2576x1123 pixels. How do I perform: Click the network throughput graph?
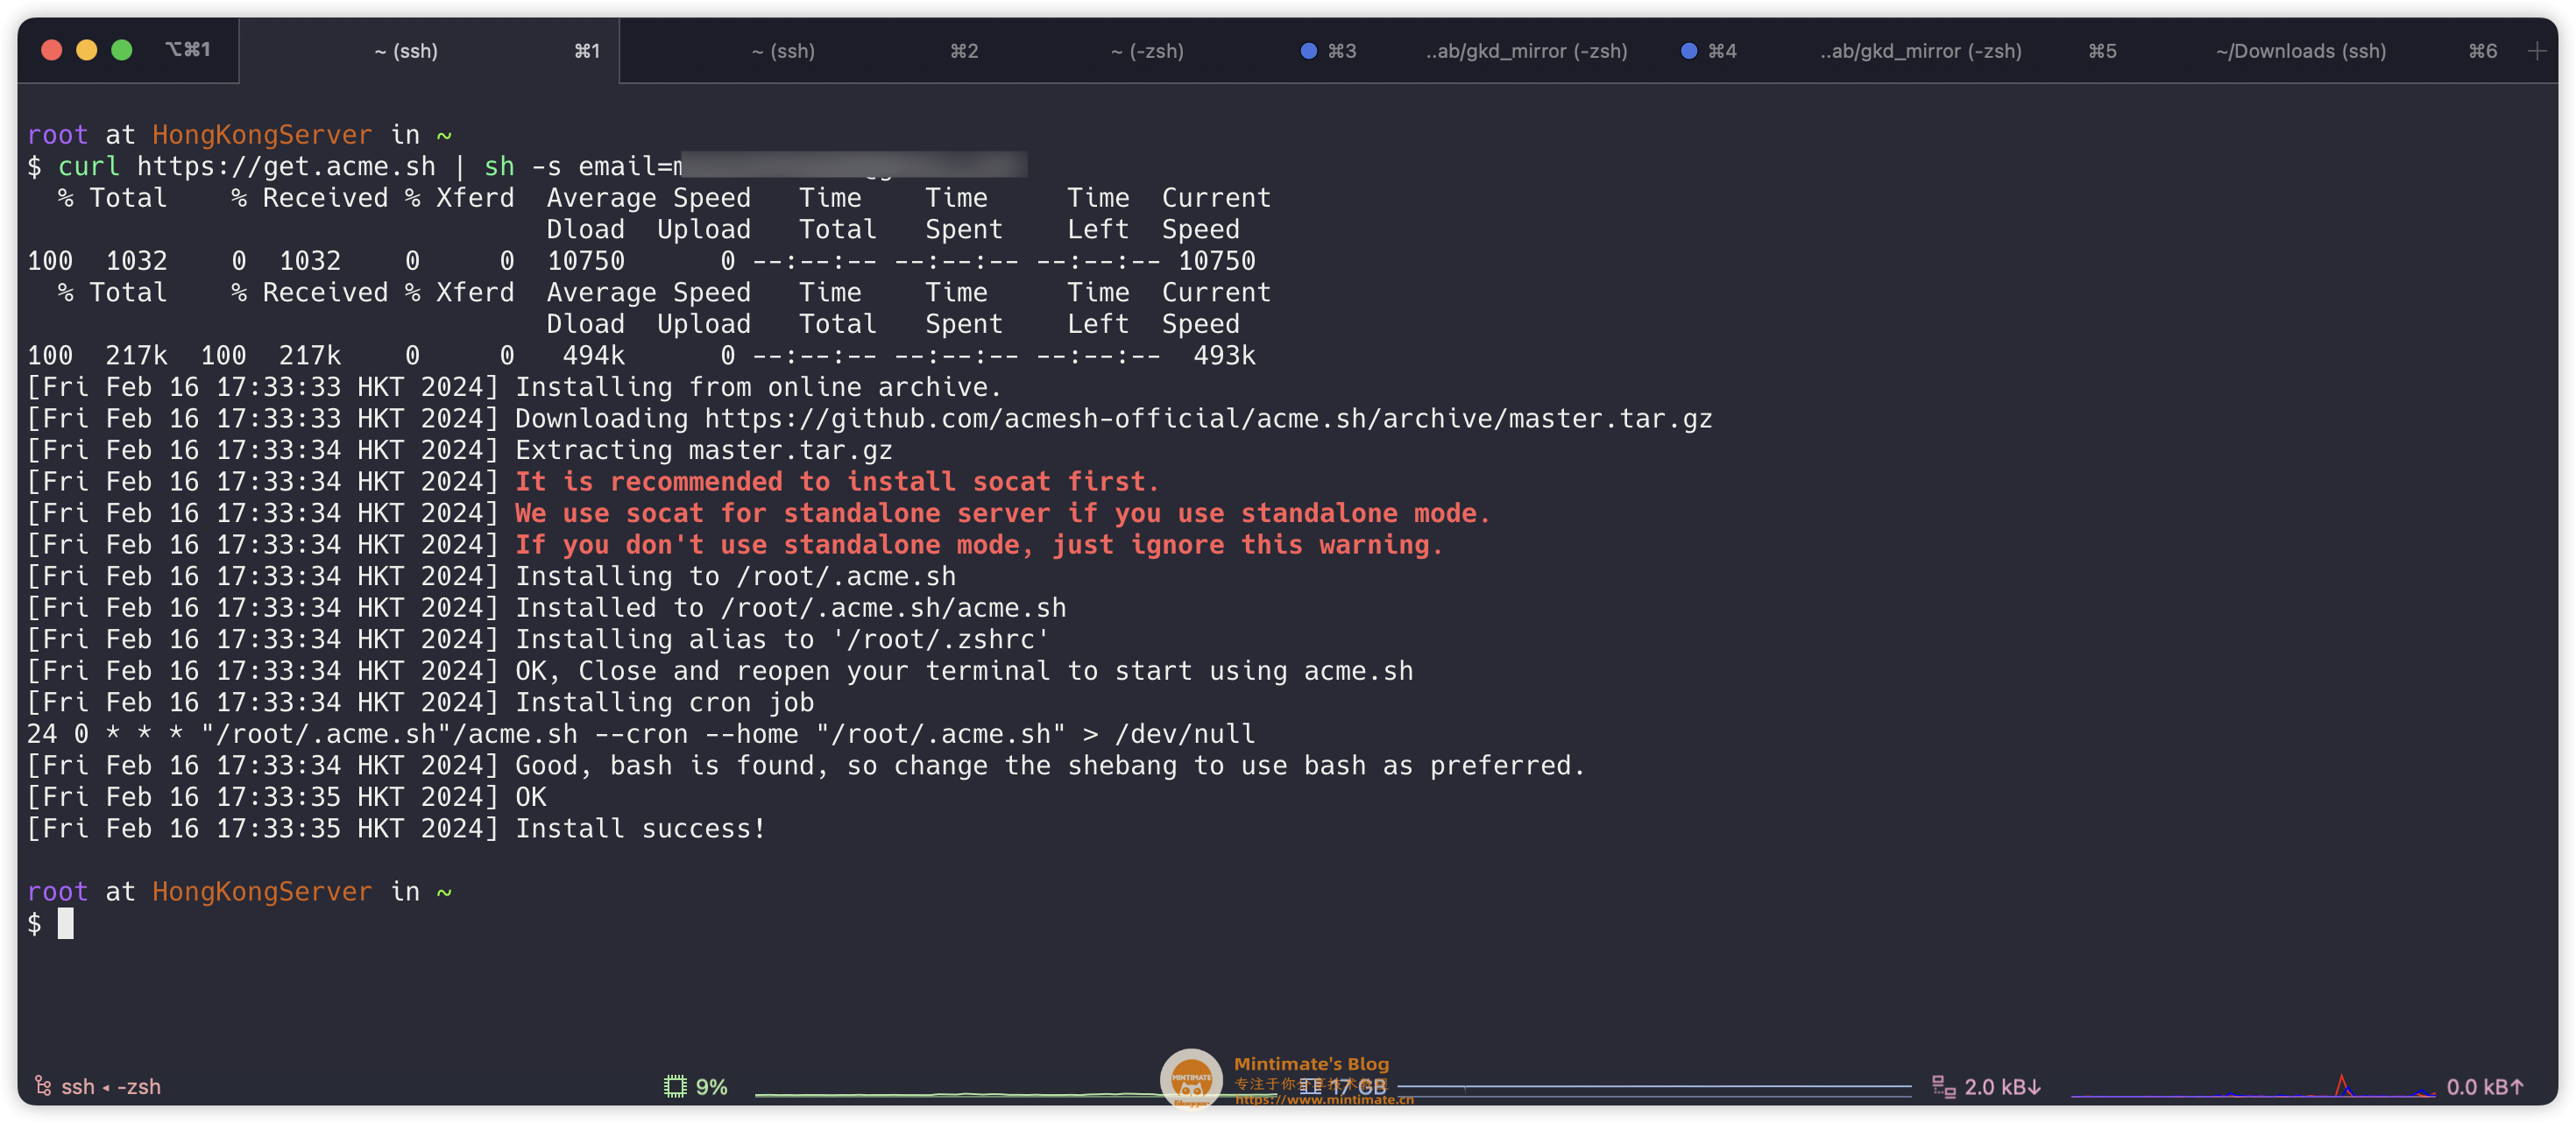coord(2253,1087)
